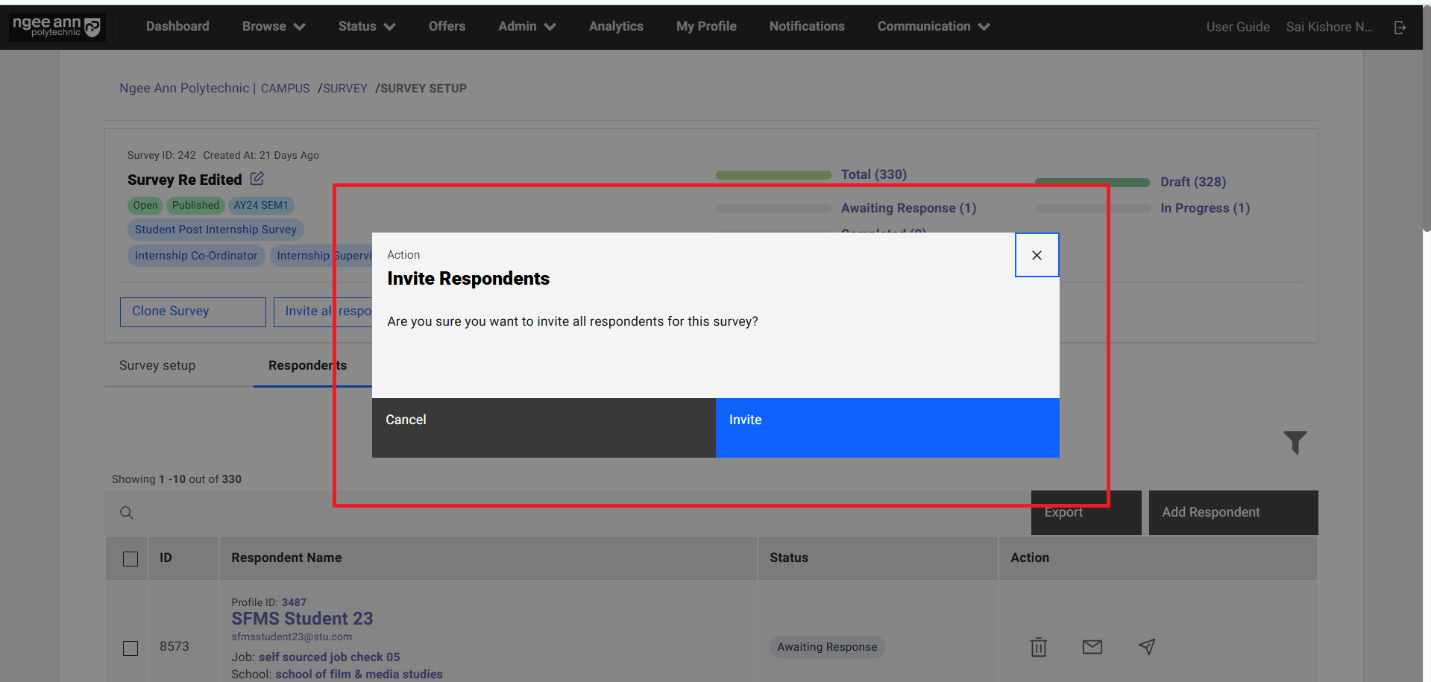Open the Status dropdown in navbar
The height and width of the screenshot is (682, 1431).
click(366, 27)
